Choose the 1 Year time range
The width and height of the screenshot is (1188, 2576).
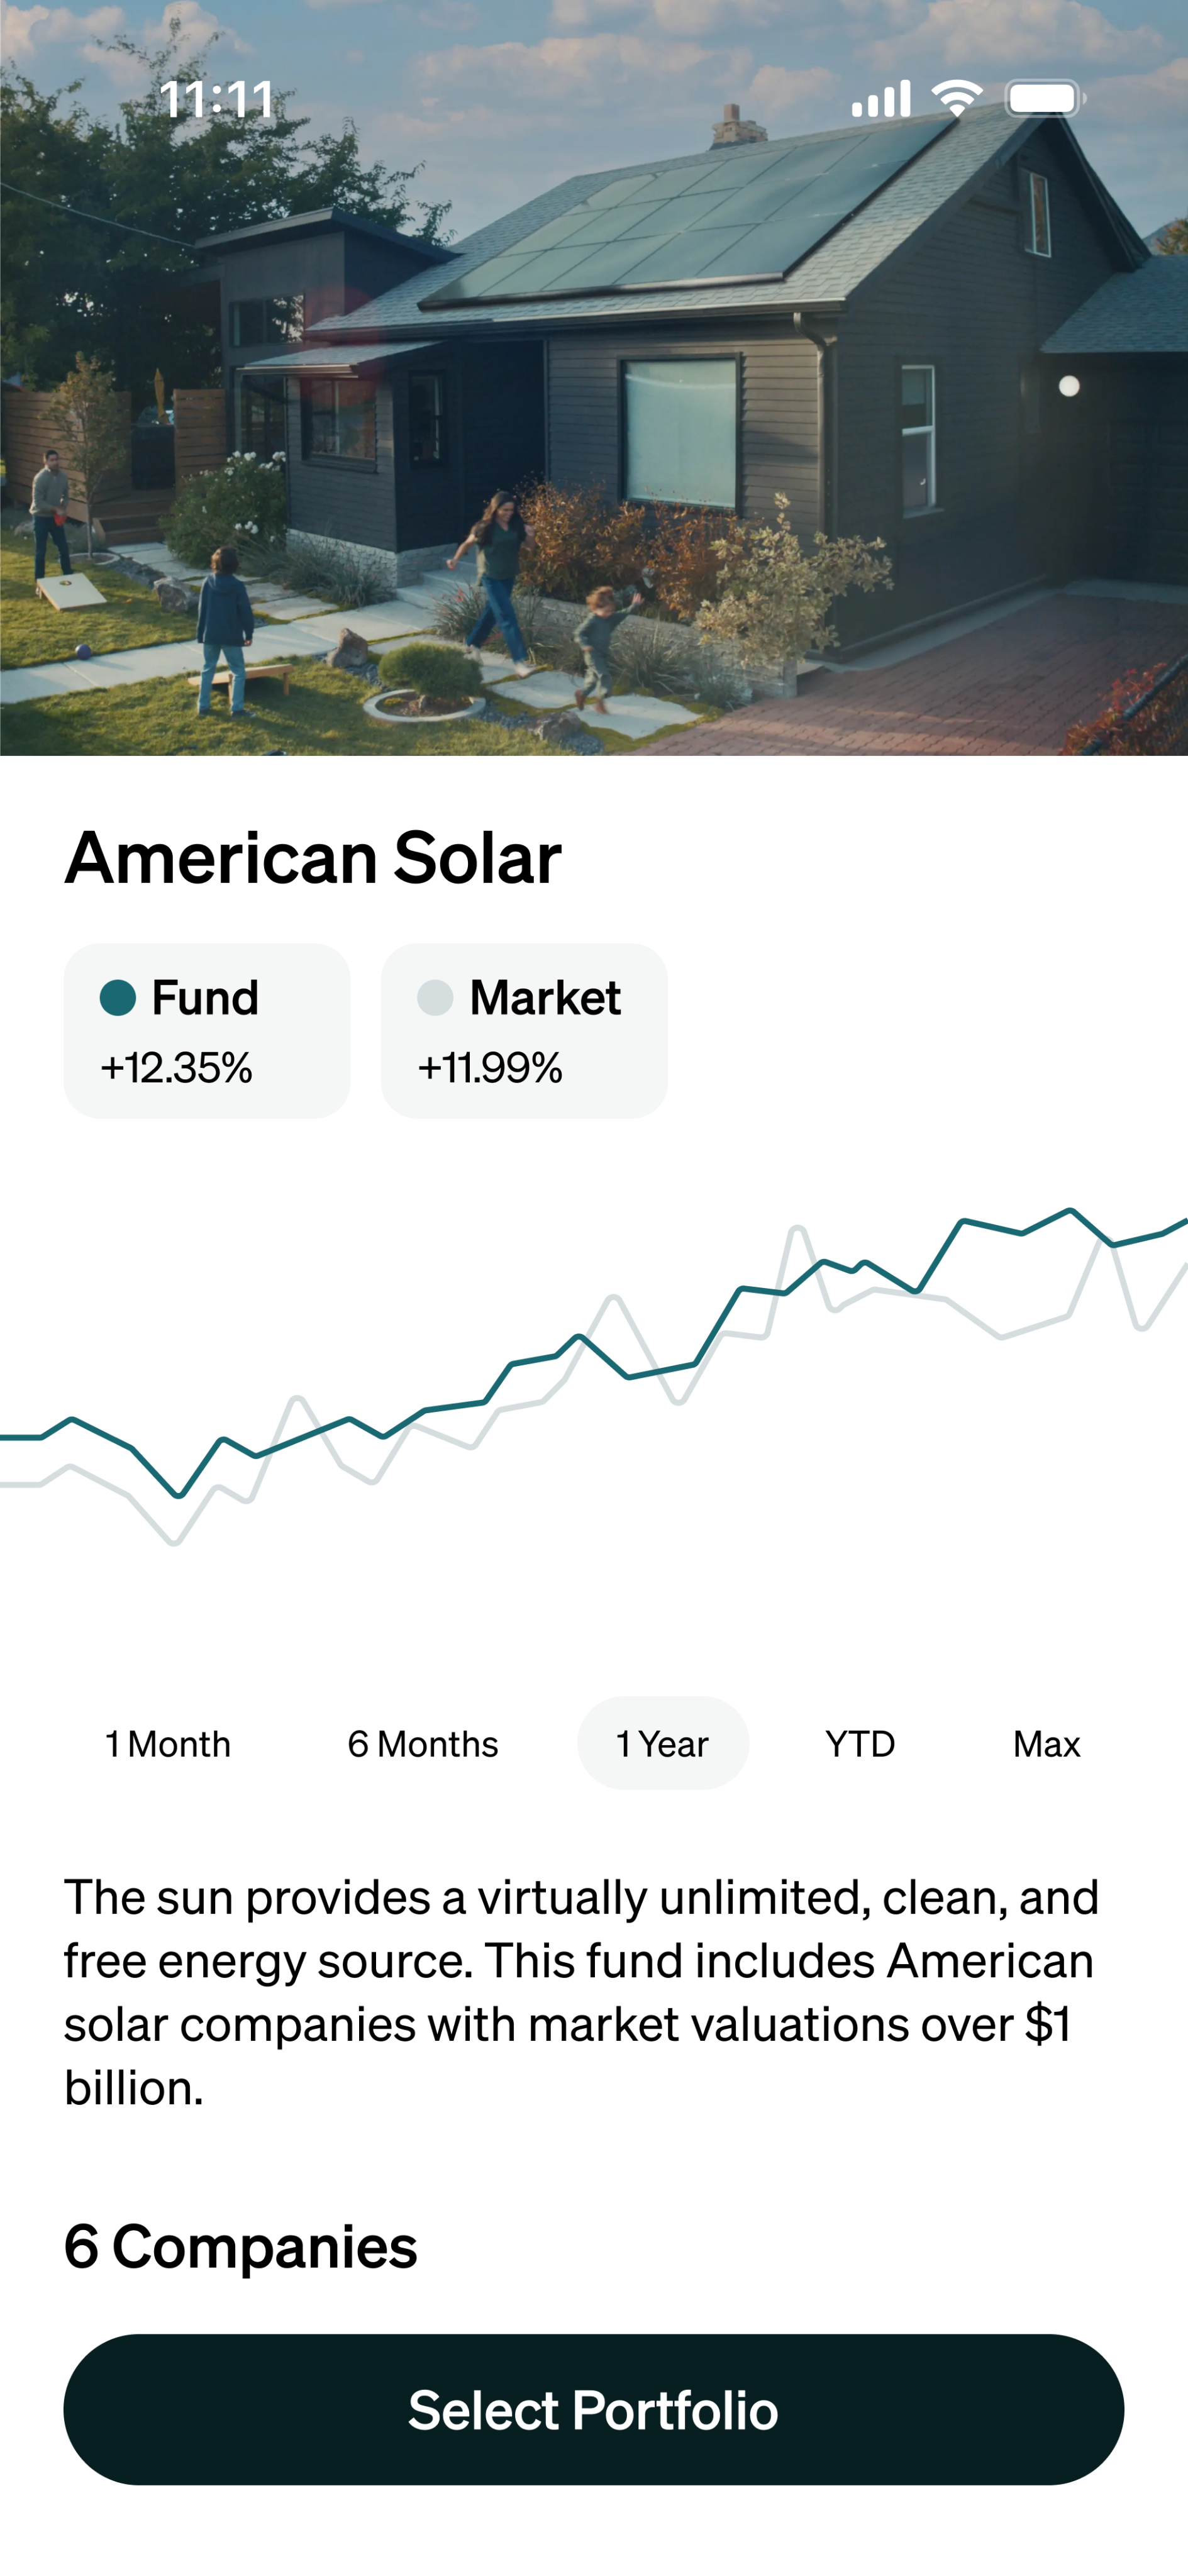662,1744
